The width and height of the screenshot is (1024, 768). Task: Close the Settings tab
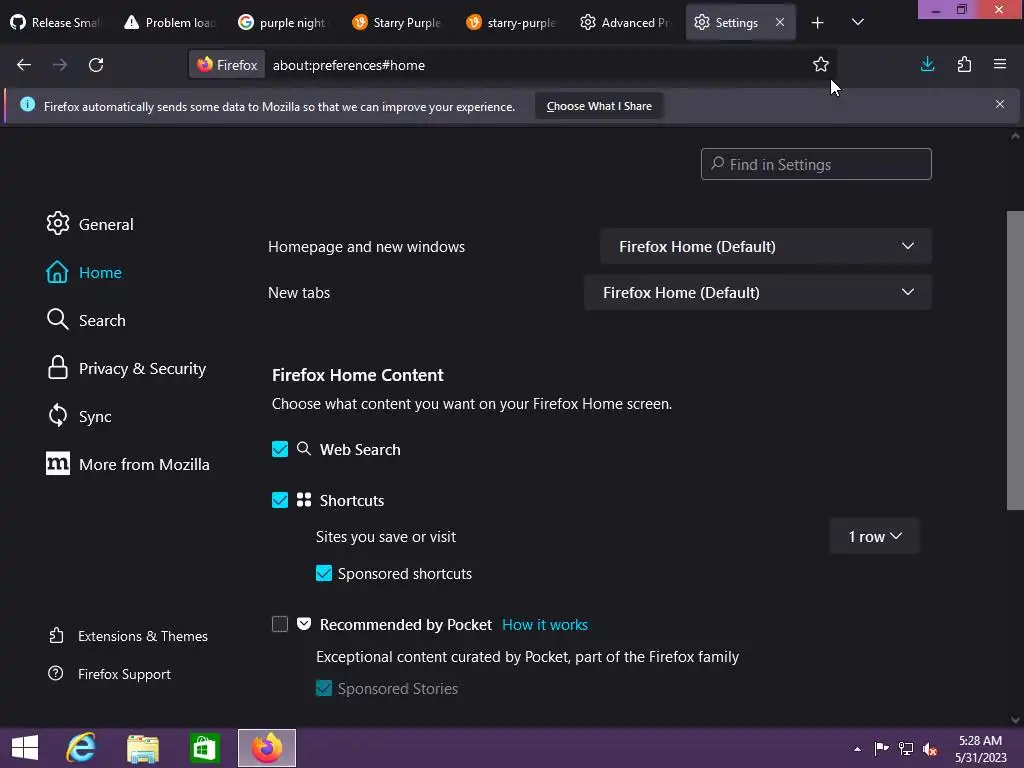(780, 22)
